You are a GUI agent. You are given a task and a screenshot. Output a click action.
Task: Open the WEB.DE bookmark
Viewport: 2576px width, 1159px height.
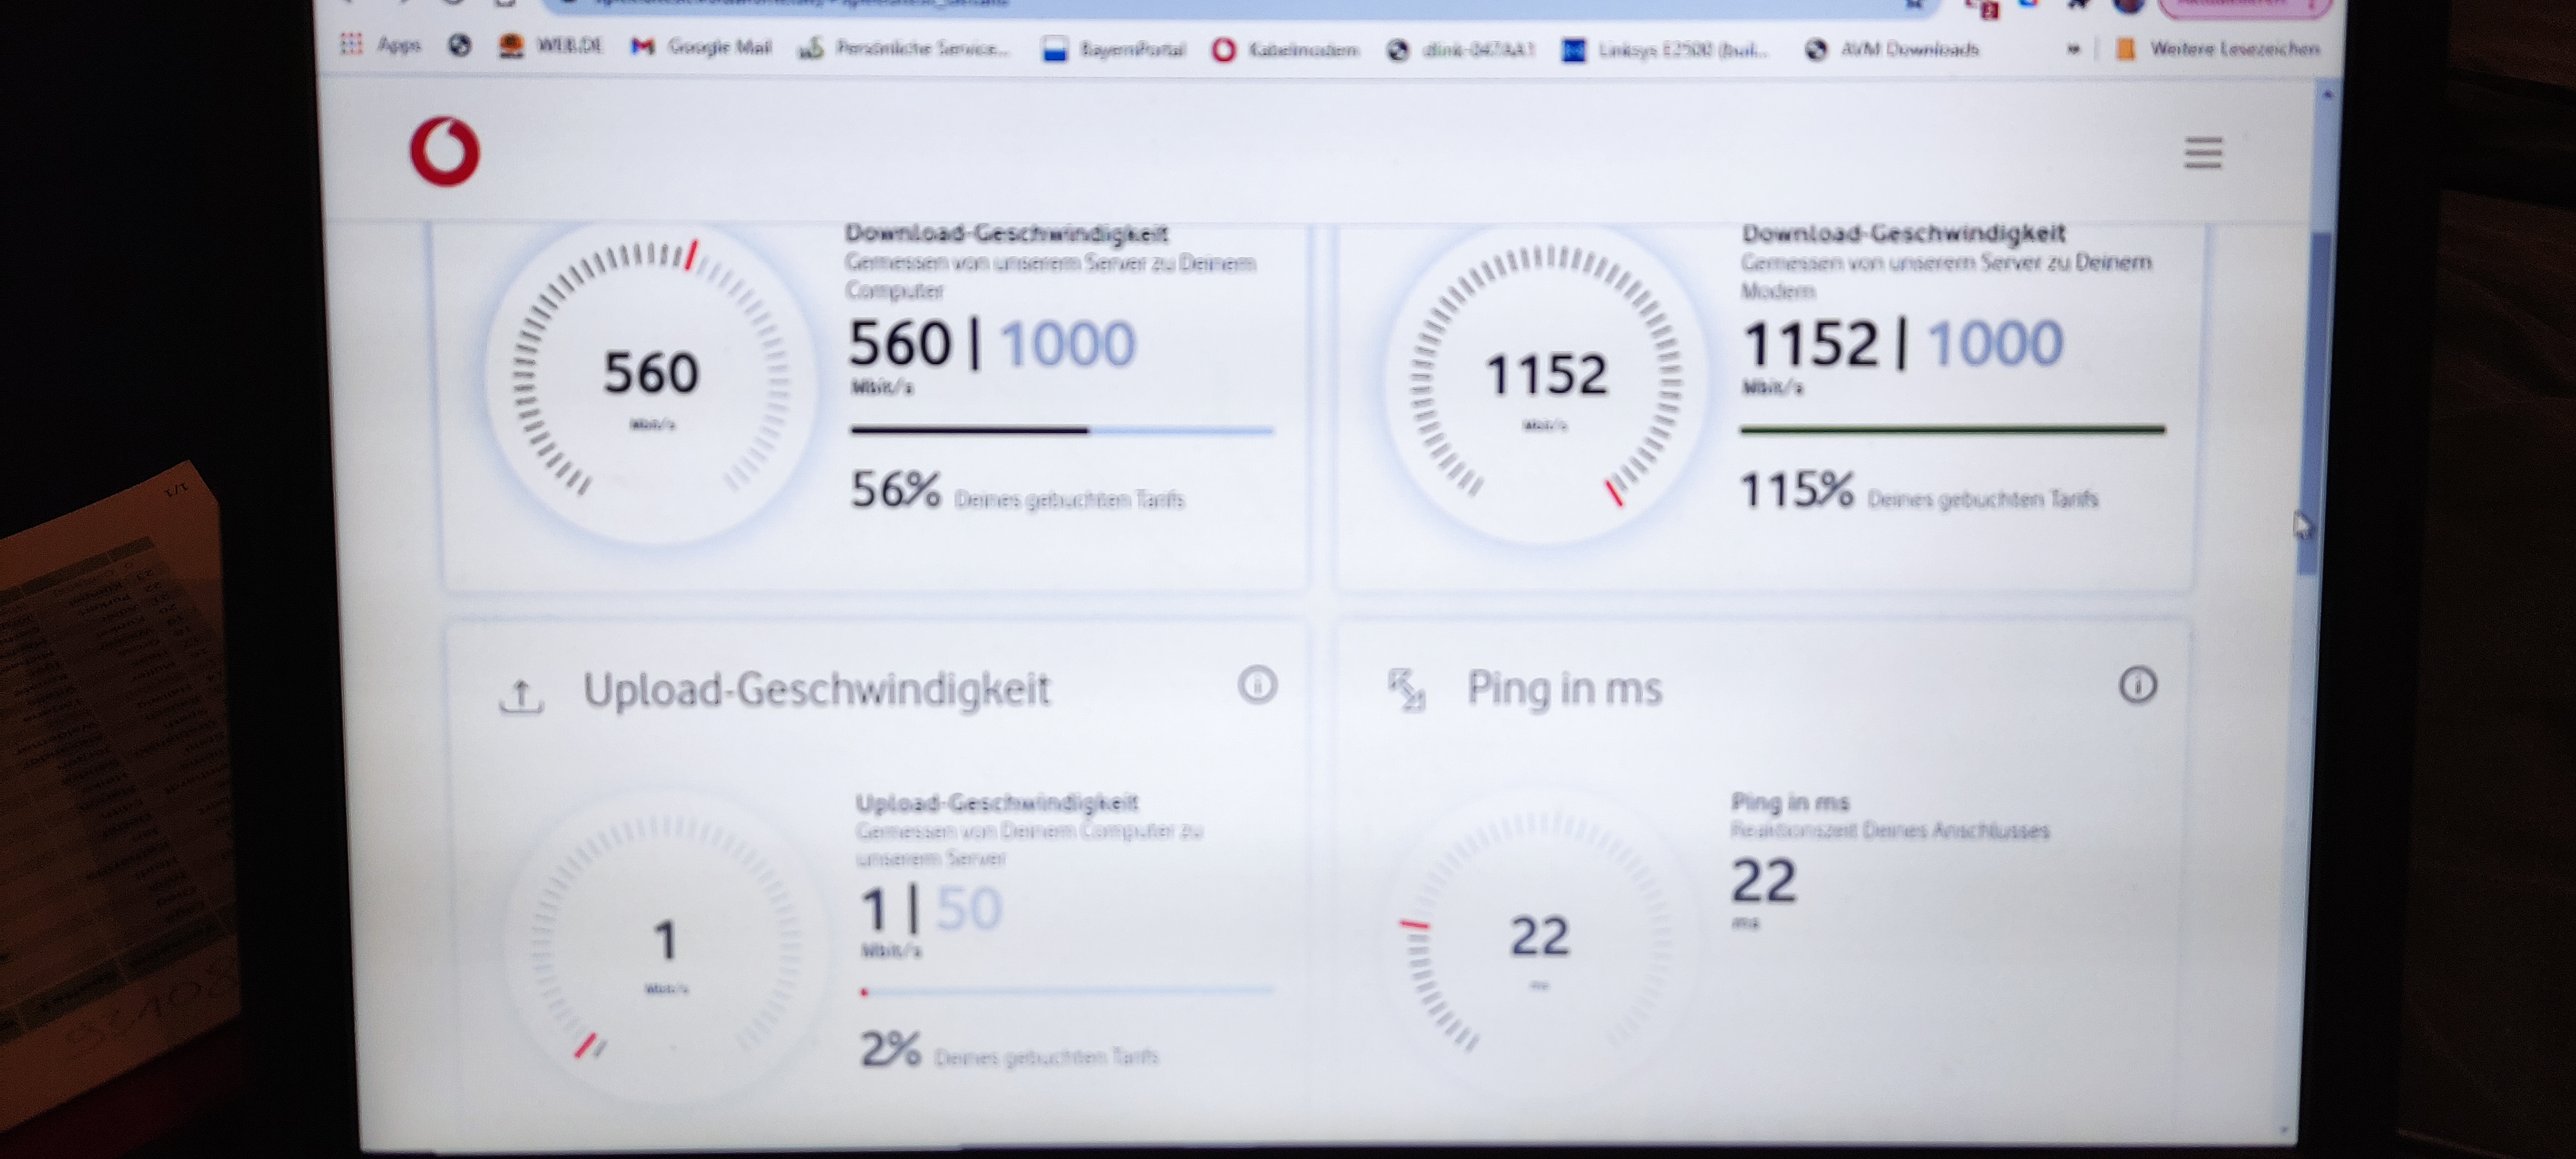pos(552,46)
